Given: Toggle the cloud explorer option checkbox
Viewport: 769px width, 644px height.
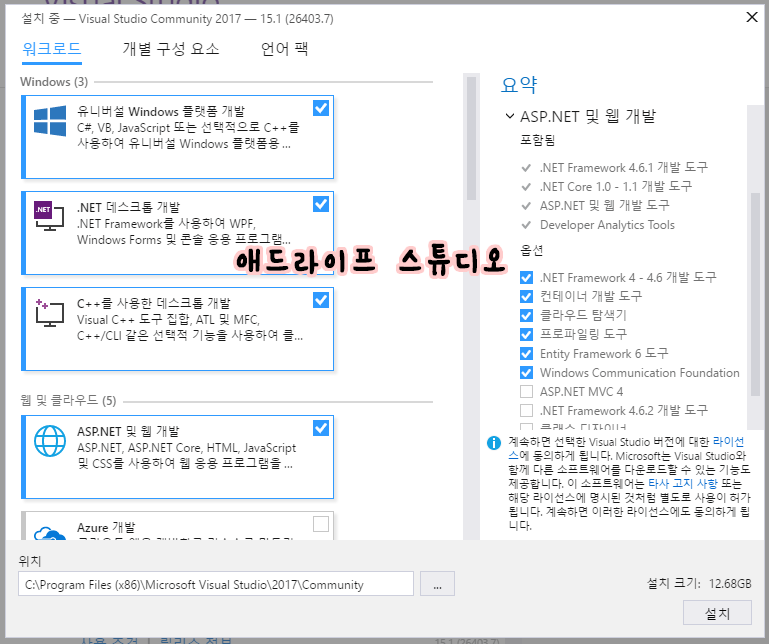Looking at the screenshot, I should click(526, 315).
